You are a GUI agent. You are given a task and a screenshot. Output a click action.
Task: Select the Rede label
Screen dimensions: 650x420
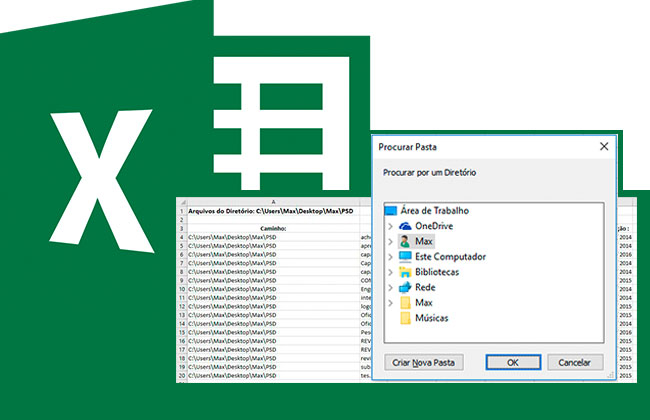click(425, 287)
